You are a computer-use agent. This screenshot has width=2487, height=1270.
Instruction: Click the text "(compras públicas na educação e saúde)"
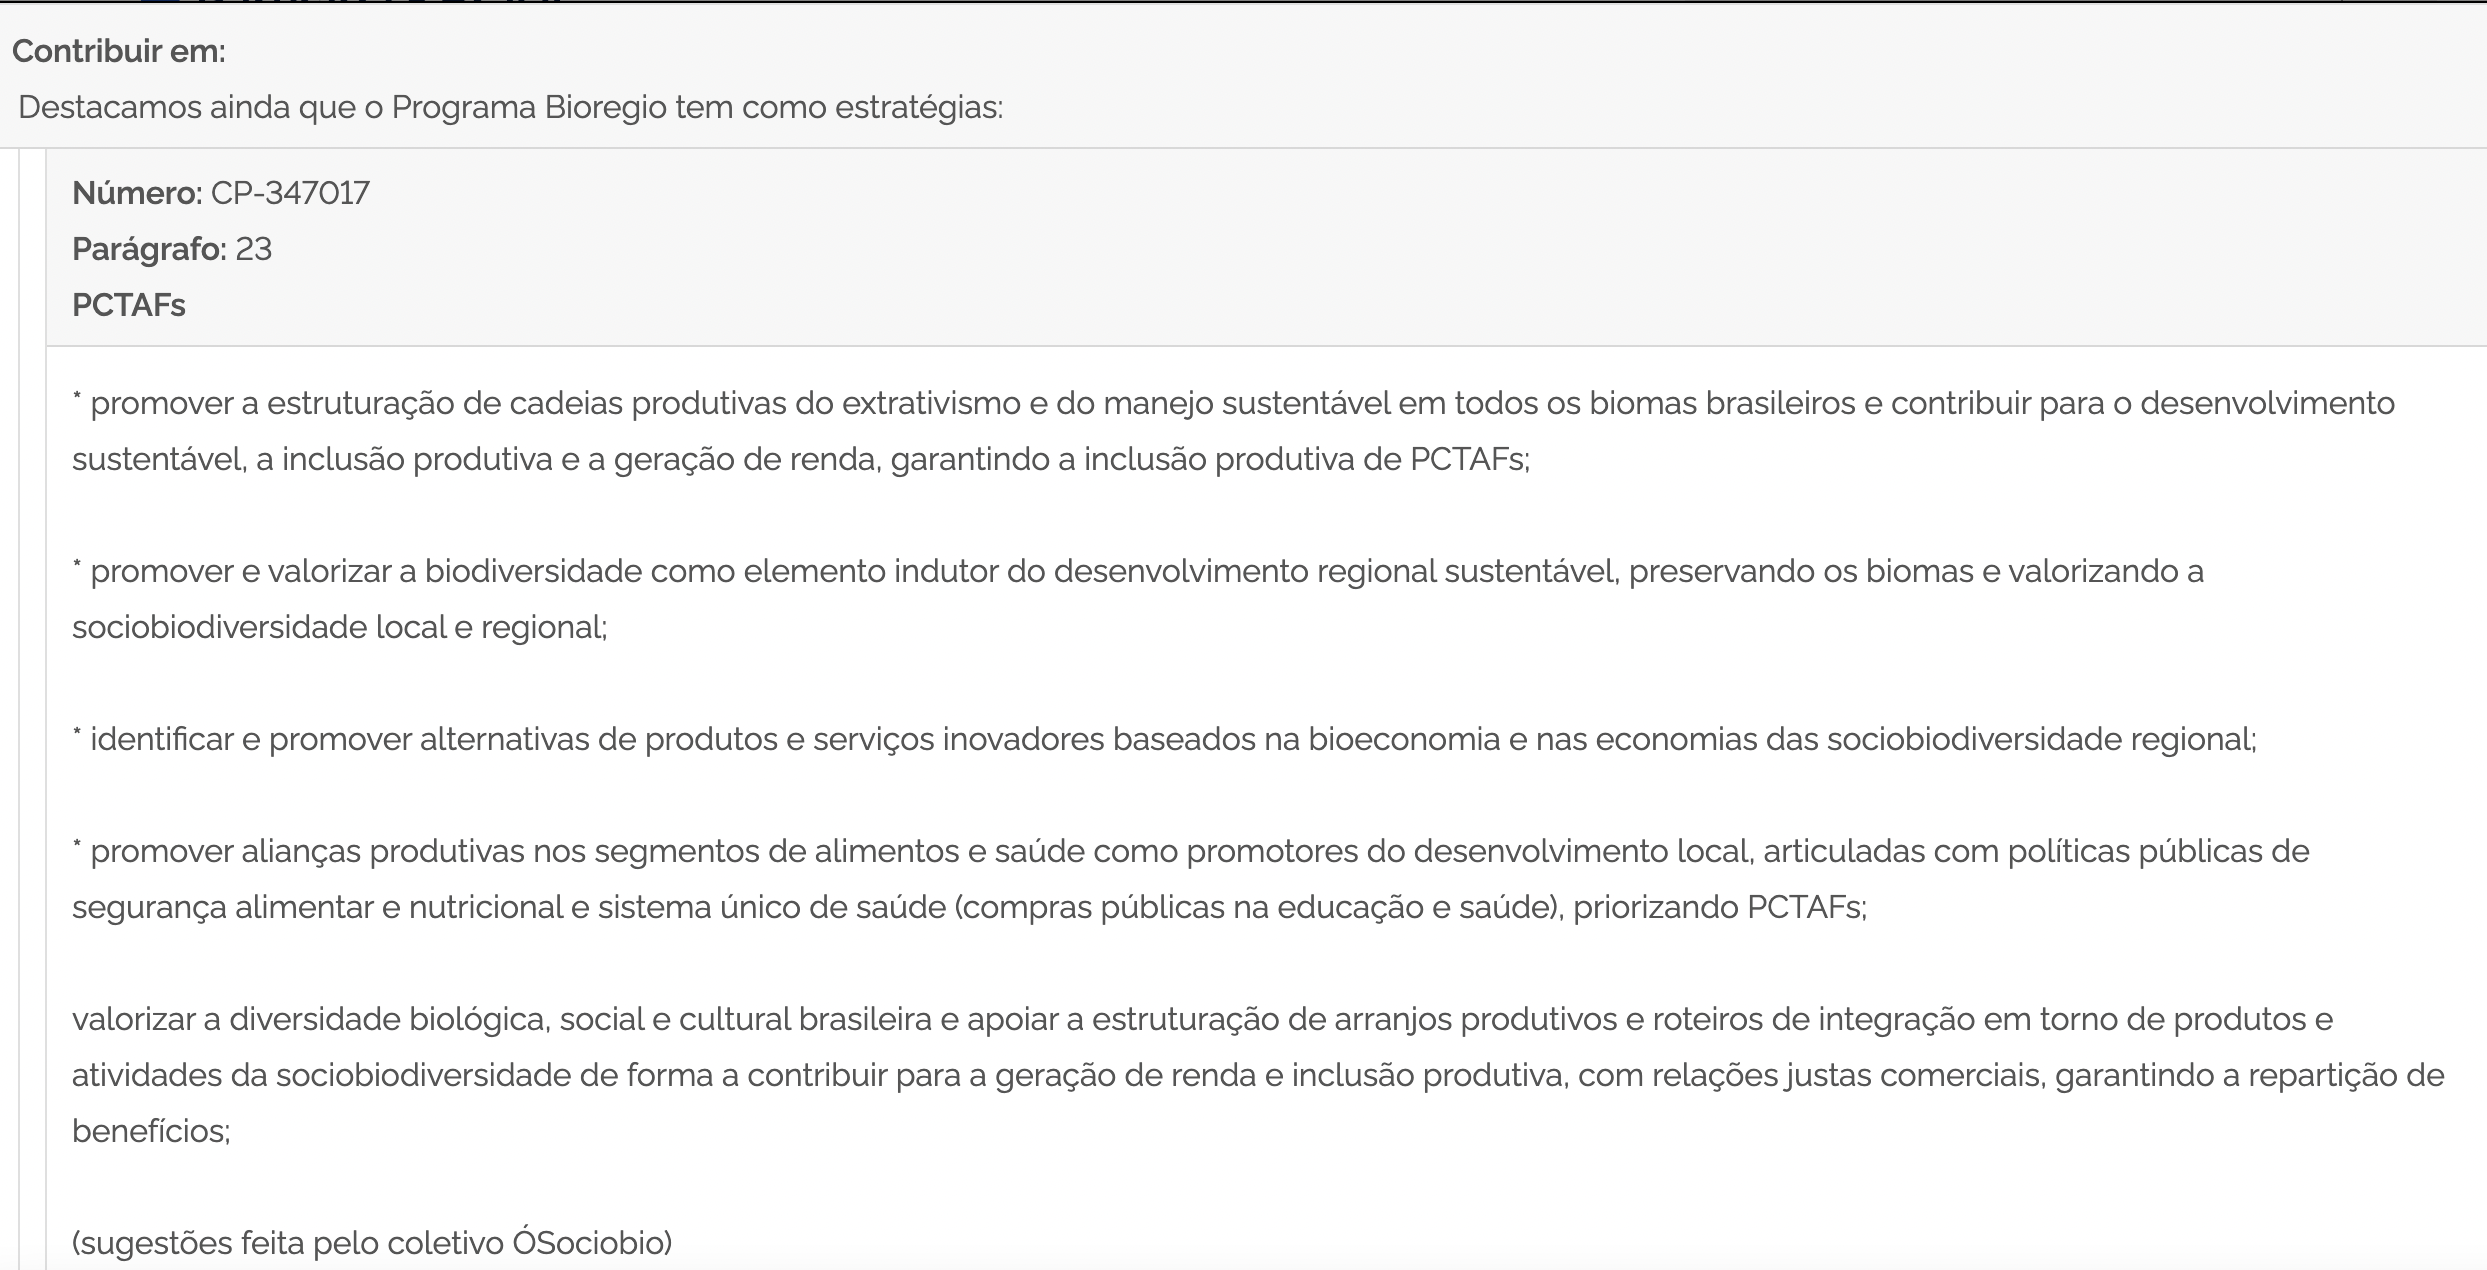[1259, 908]
